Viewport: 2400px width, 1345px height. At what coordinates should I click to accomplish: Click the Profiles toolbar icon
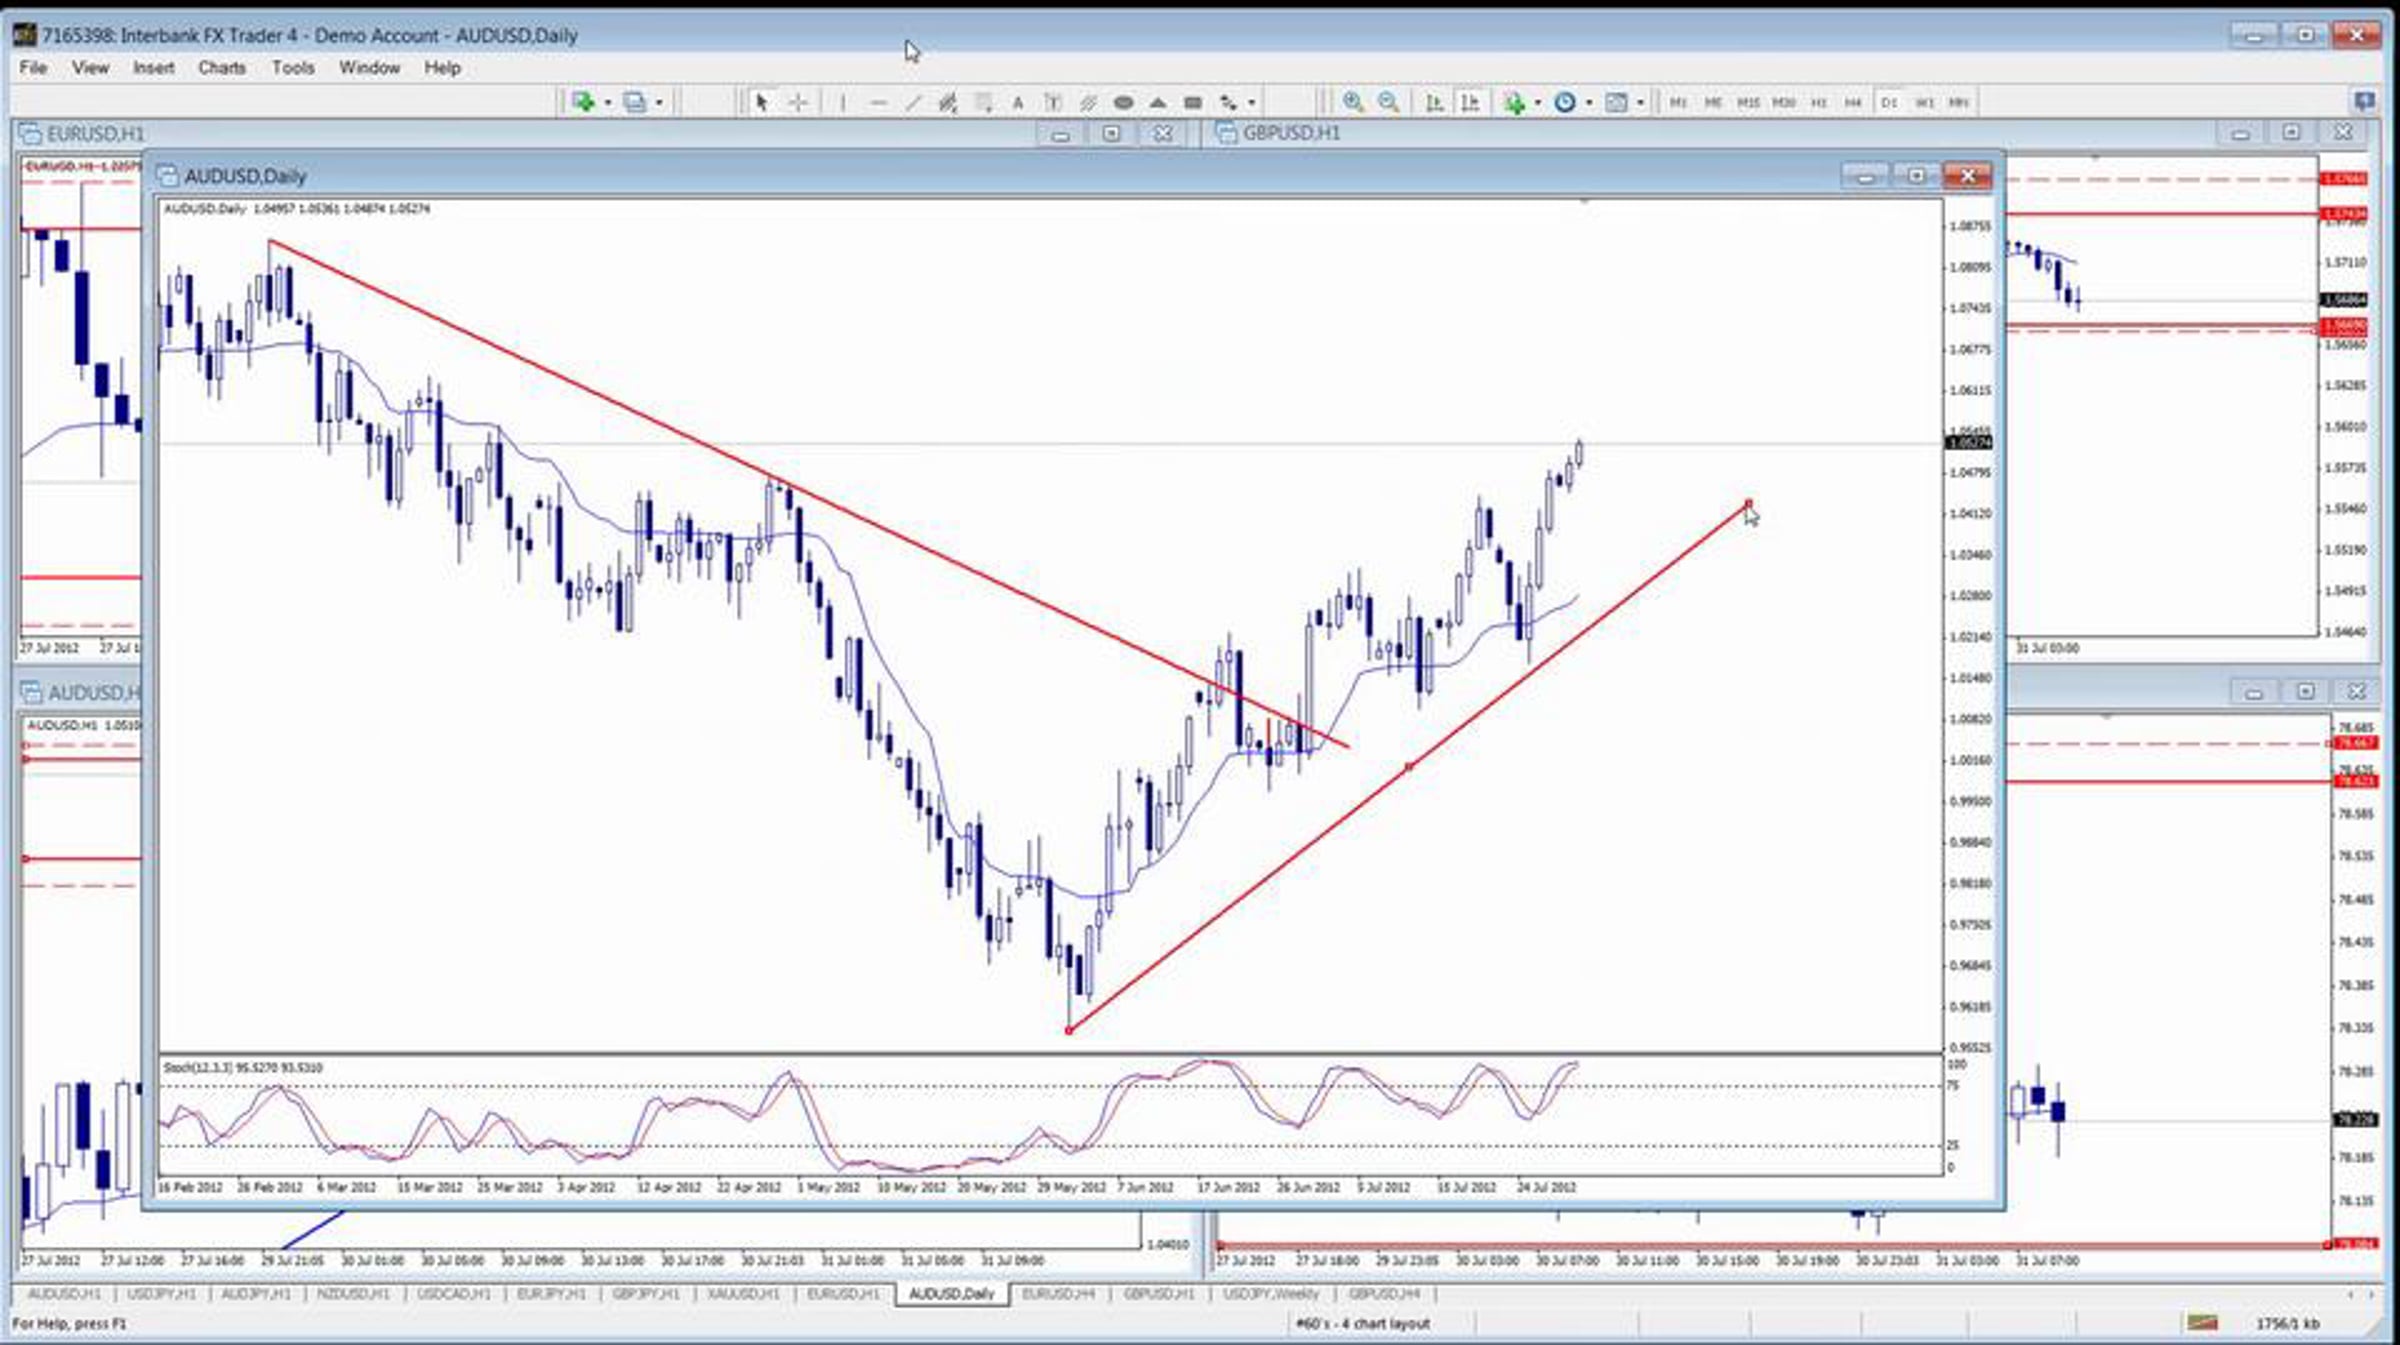coord(634,102)
